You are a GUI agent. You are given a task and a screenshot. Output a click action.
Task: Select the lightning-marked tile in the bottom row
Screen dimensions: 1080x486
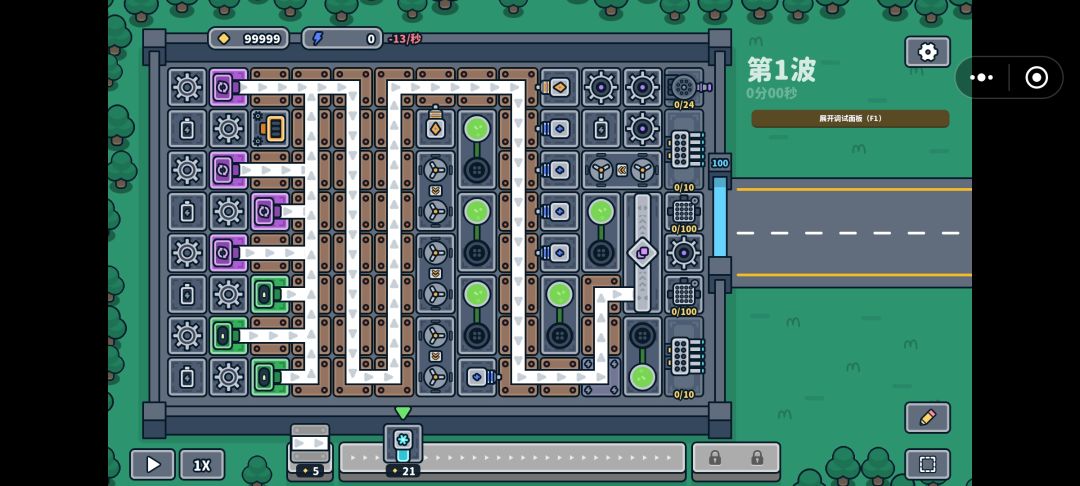pos(601,377)
